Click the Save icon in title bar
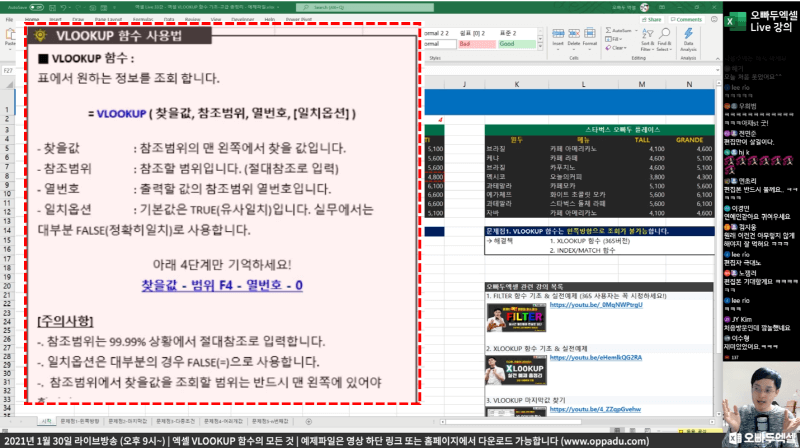Image resolution: width=800 pixels, height=448 pixels. pos(52,8)
